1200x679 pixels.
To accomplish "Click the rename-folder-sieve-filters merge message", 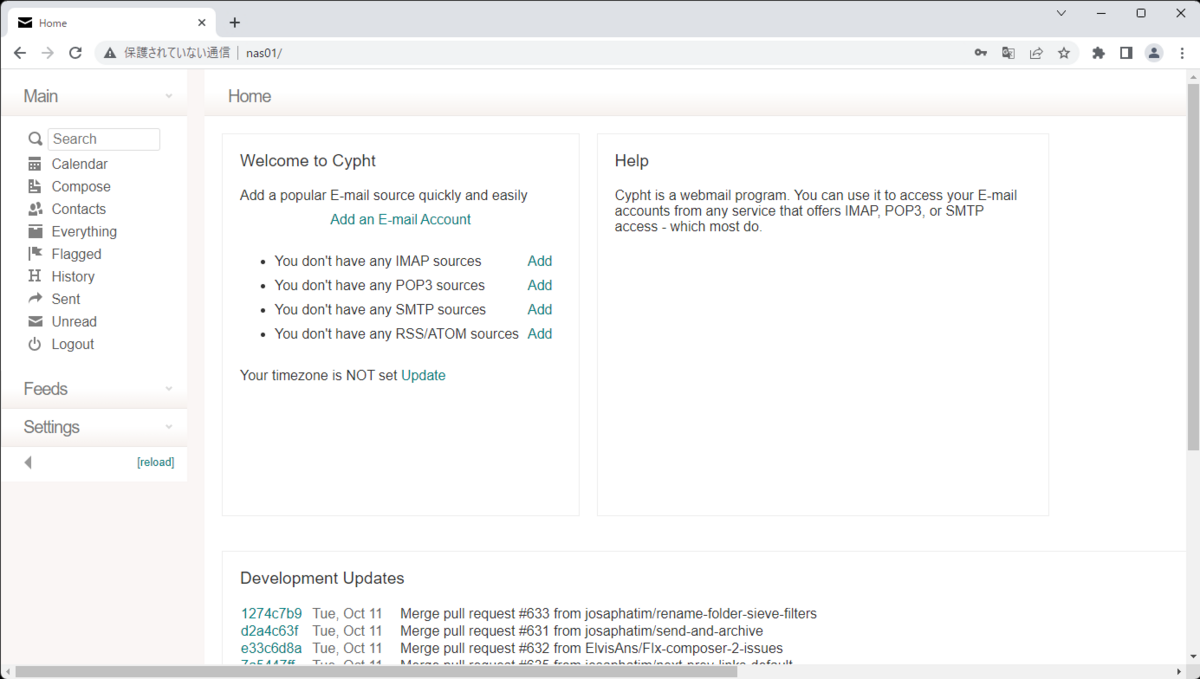I will [608, 613].
